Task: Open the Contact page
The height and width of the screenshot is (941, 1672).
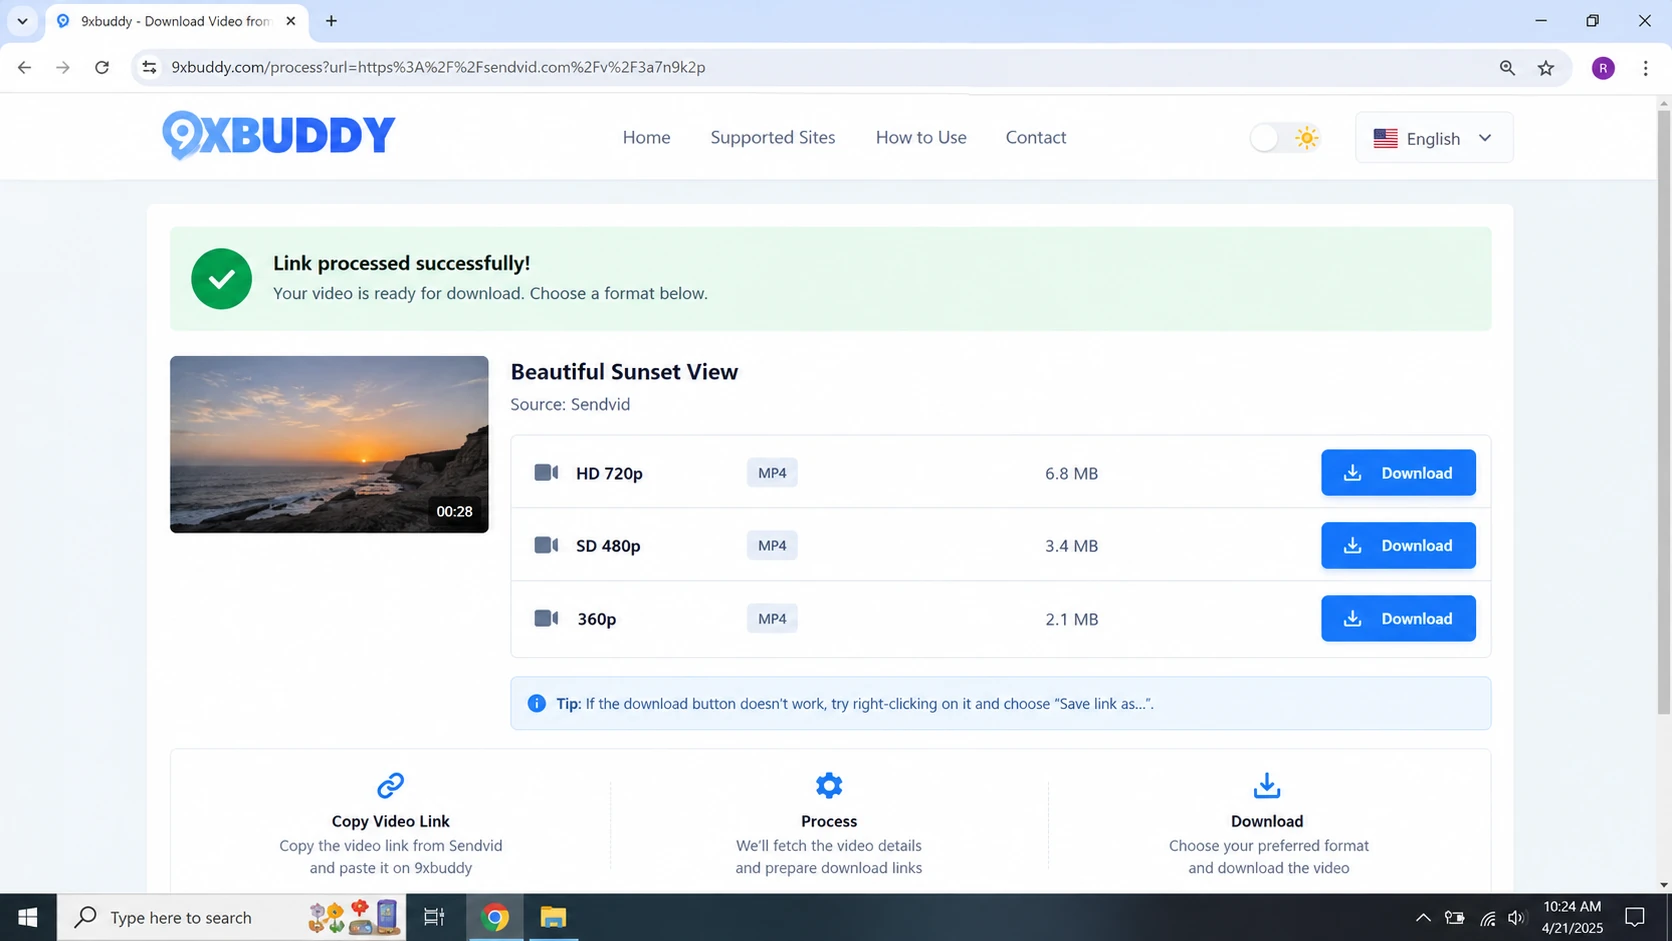Action: [x=1036, y=137]
